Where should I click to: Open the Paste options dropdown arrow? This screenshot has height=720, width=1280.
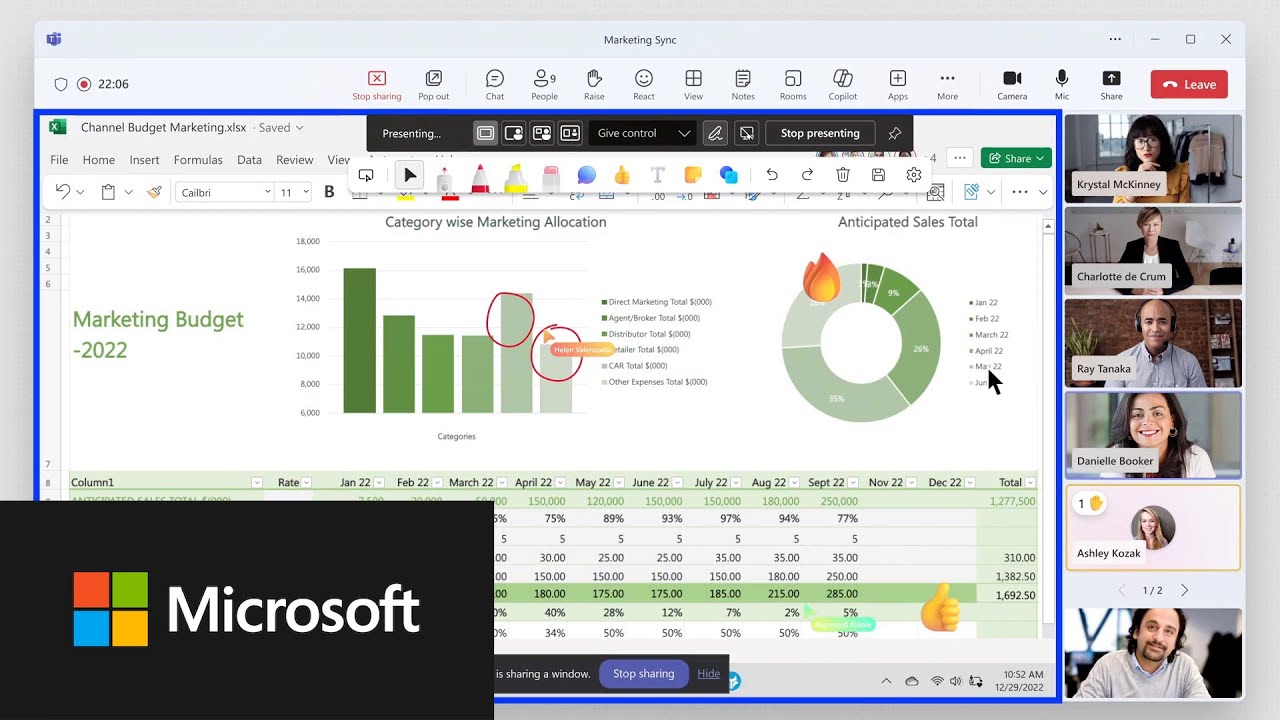pyautogui.click(x=129, y=192)
